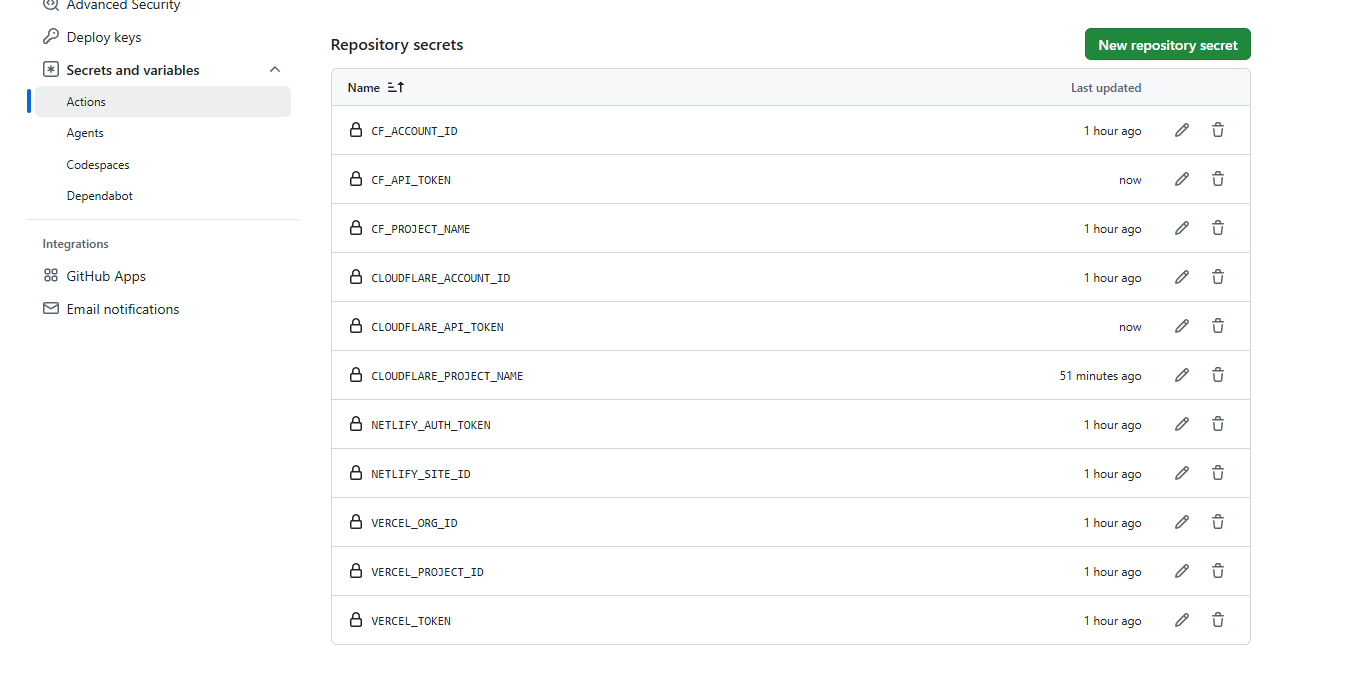This screenshot has height=675, width=1354.
Task: Click the CLOUDFLARE_PROJECT_NAME secret name
Action: point(447,376)
